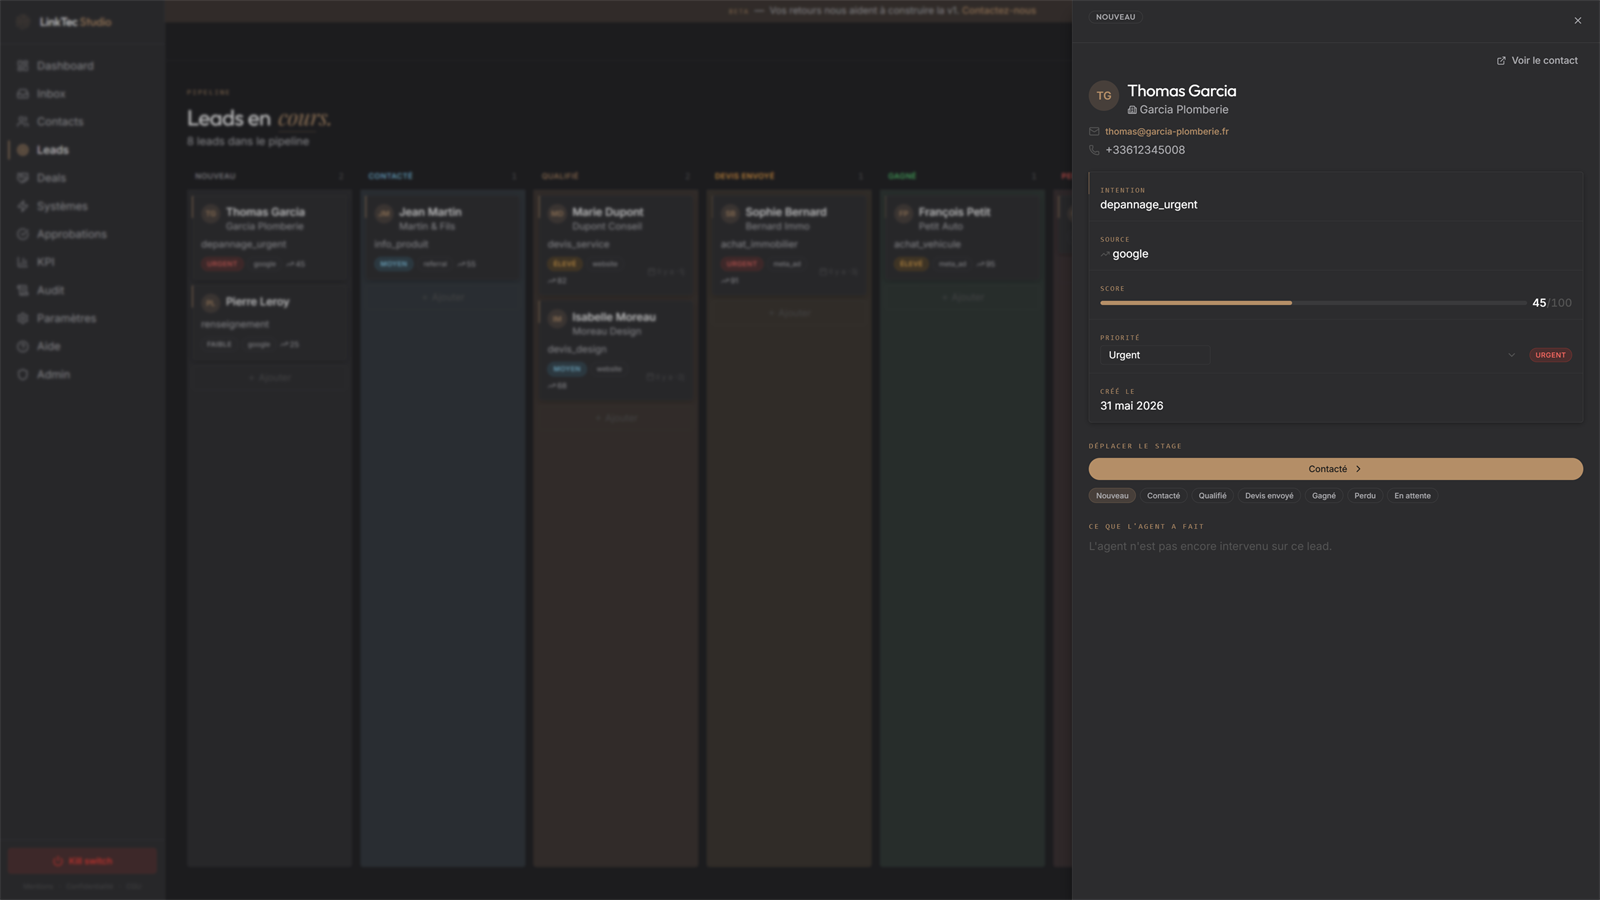The width and height of the screenshot is (1600, 900).
Task: Close the lead detail panel
Action: 1578,21
